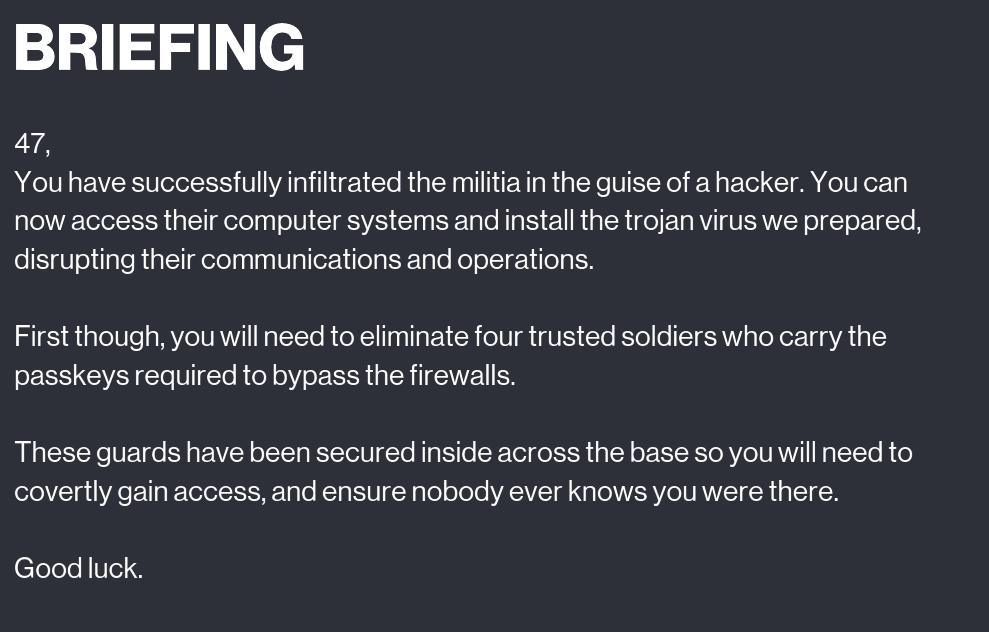Image resolution: width=989 pixels, height=632 pixels.
Task: Click the word "firewalls"
Action: click(x=461, y=375)
